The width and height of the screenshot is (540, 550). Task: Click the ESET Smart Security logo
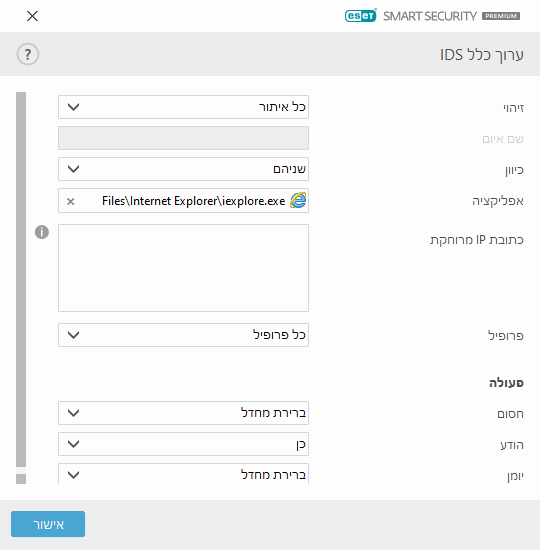432,16
